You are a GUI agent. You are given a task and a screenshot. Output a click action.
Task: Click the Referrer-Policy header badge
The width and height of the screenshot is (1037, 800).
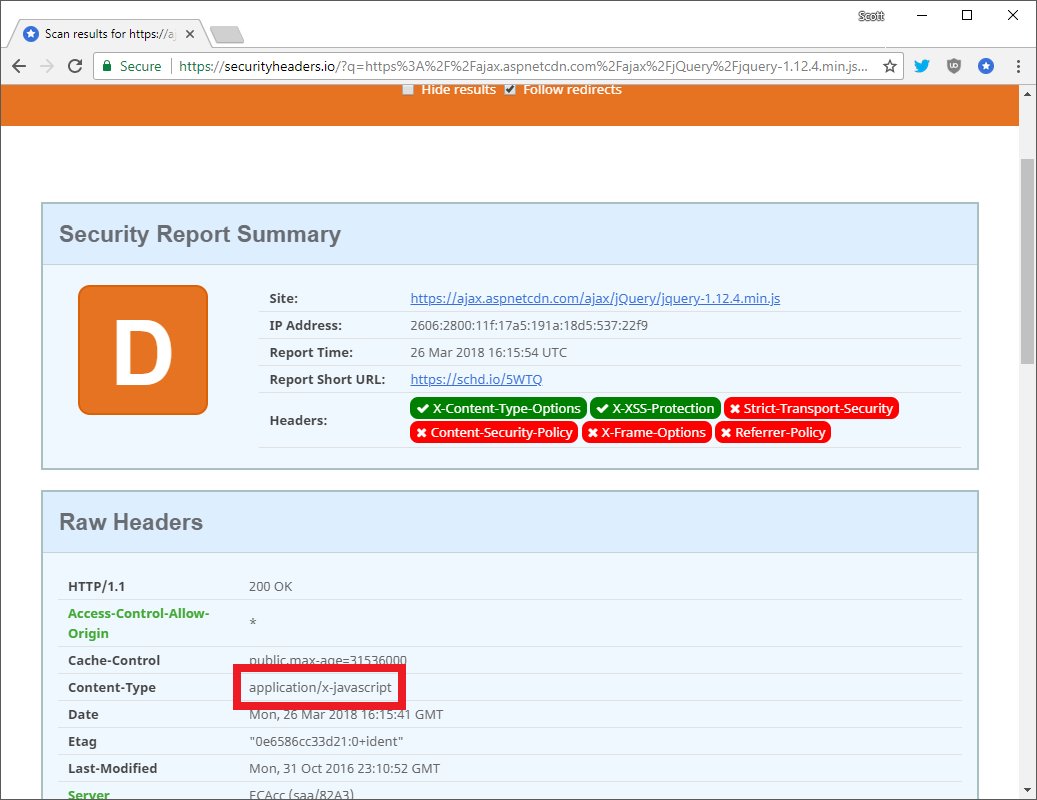pos(773,432)
